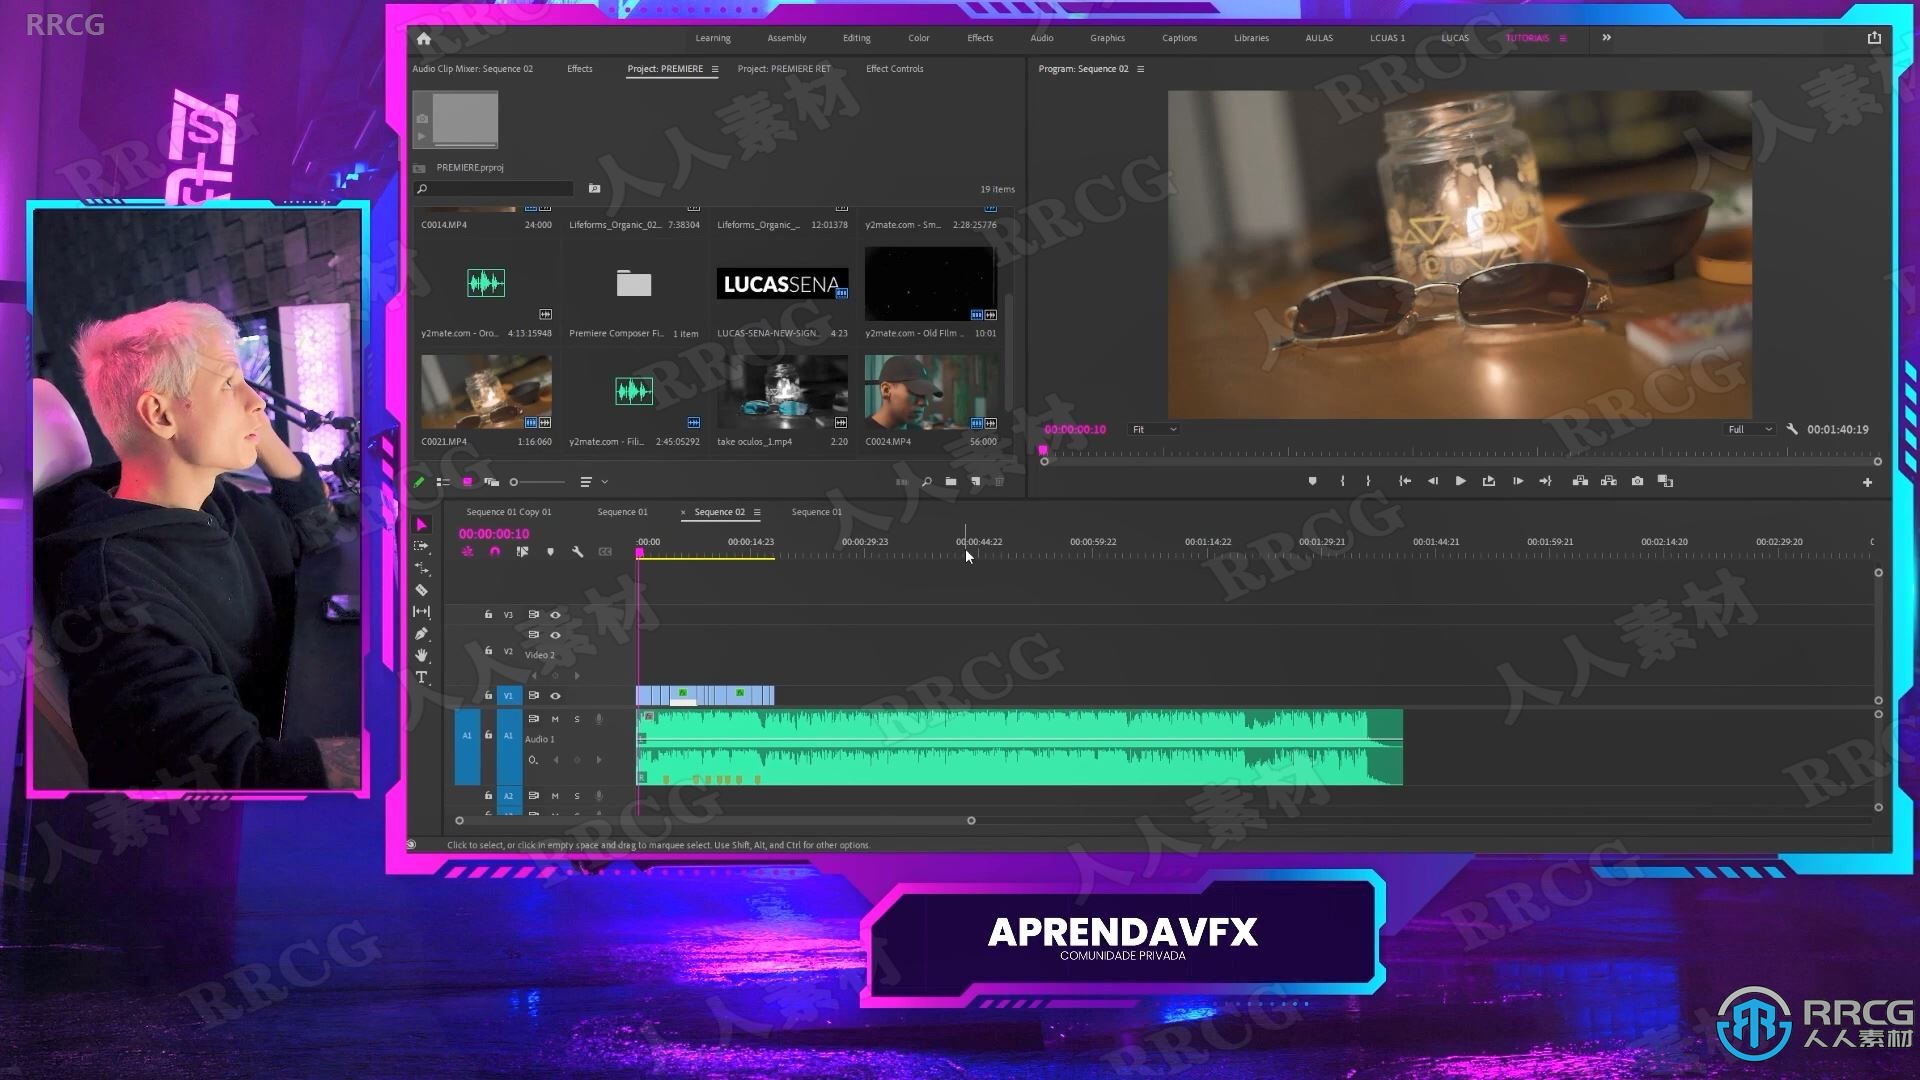The image size is (1920, 1080).
Task: Click the Comparison View icon
Action: click(x=1665, y=481)
